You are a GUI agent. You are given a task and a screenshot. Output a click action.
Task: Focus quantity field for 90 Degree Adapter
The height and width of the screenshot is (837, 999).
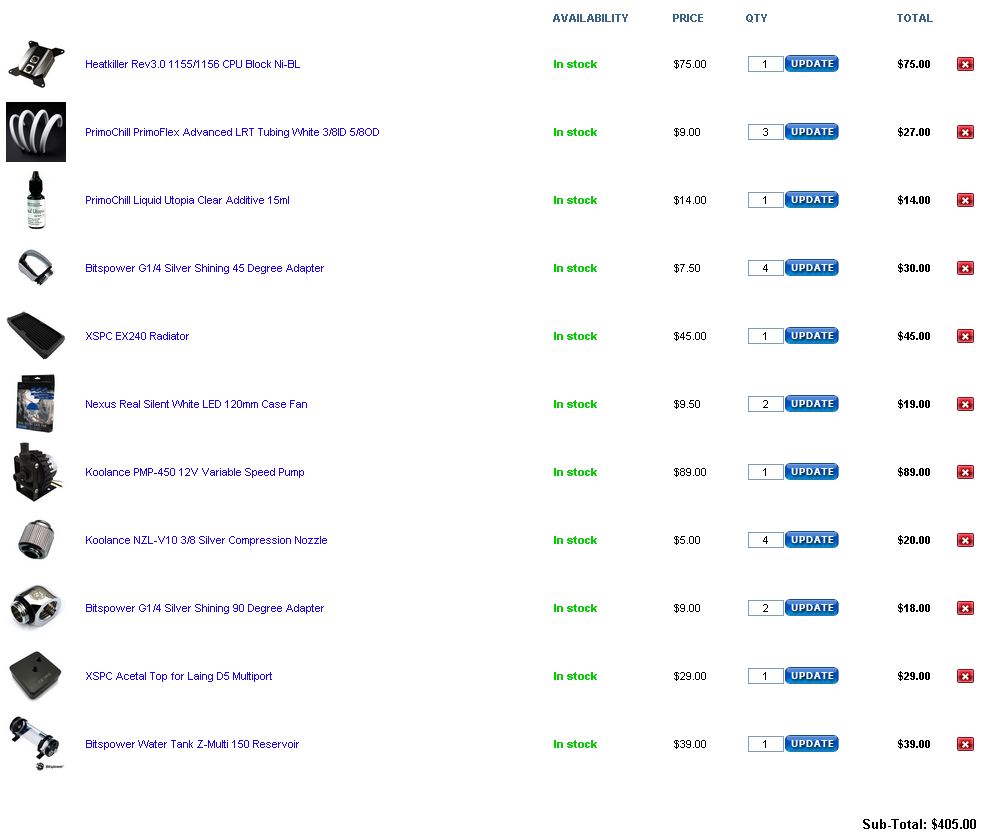tap(765, 608)
